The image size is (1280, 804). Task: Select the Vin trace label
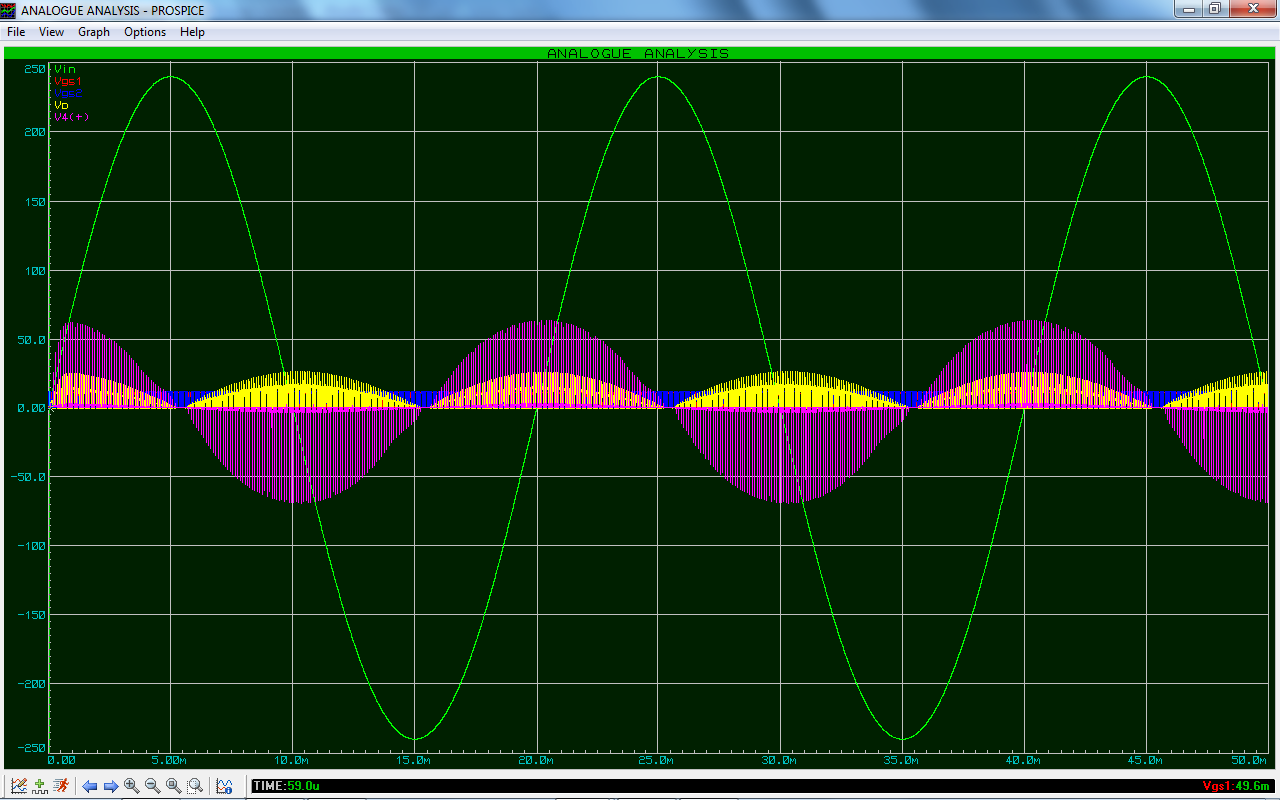65,69
